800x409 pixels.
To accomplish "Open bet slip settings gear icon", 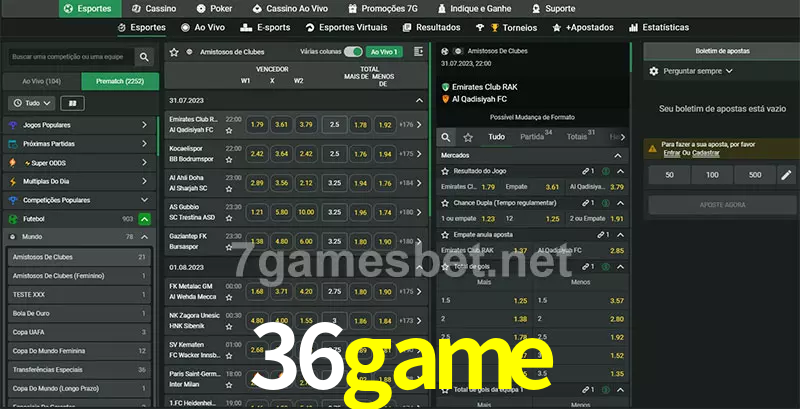I will (654, 71).
